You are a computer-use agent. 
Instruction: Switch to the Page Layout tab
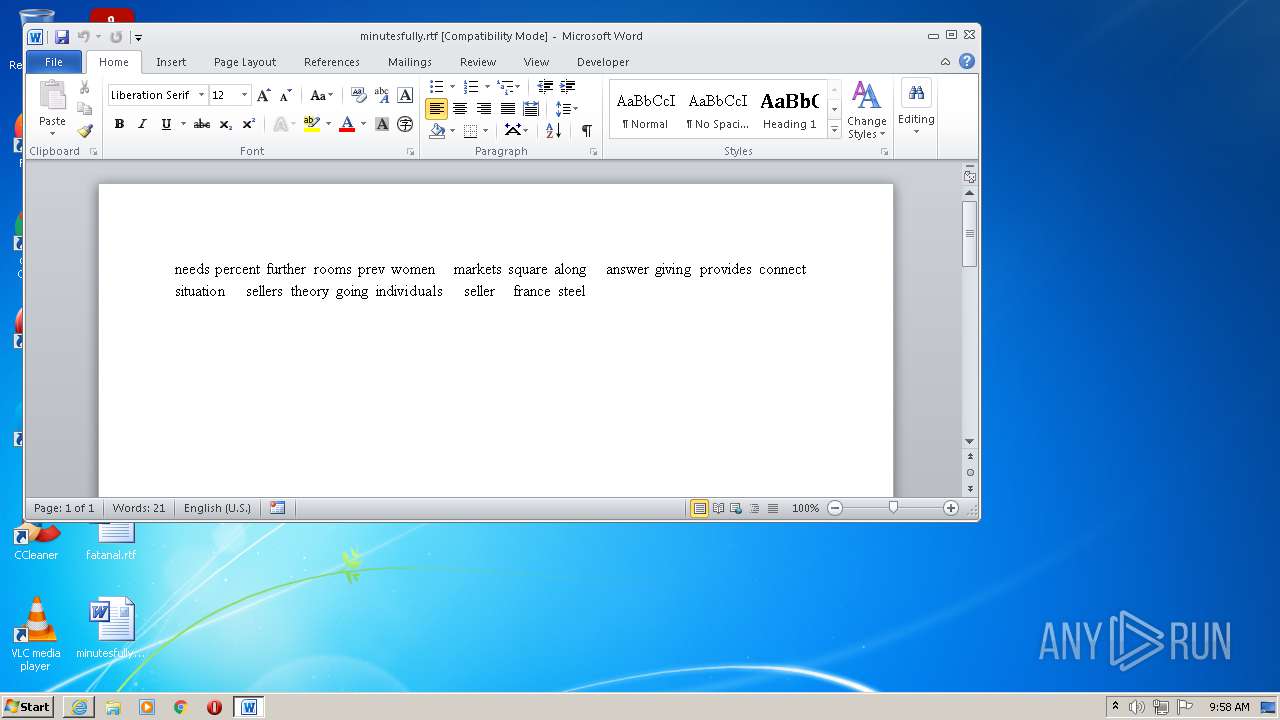click(245, 62)
